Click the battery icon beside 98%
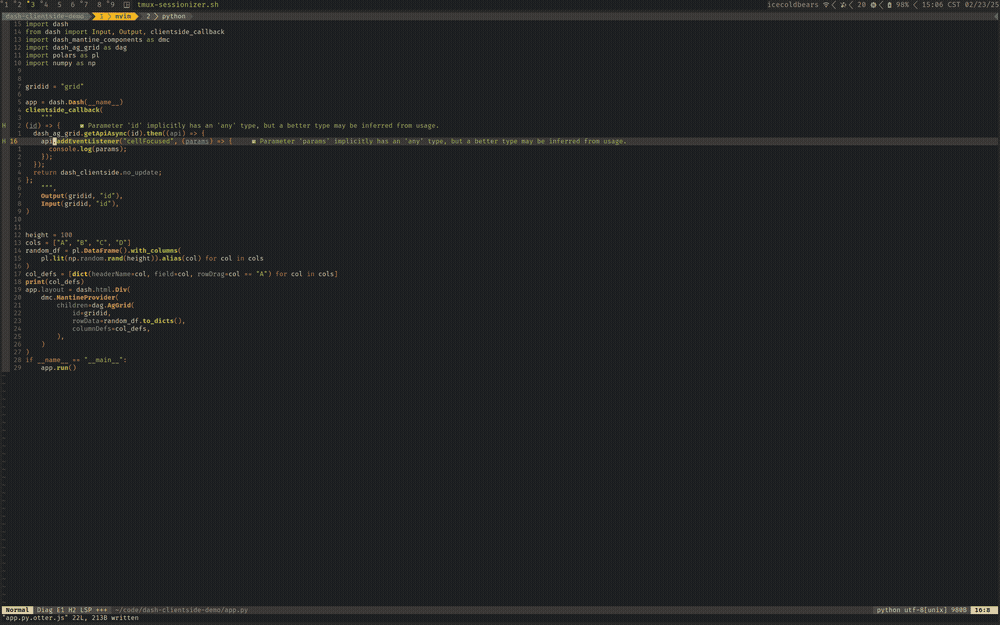The image size is (1000, 625). click(x=889, y=4)
